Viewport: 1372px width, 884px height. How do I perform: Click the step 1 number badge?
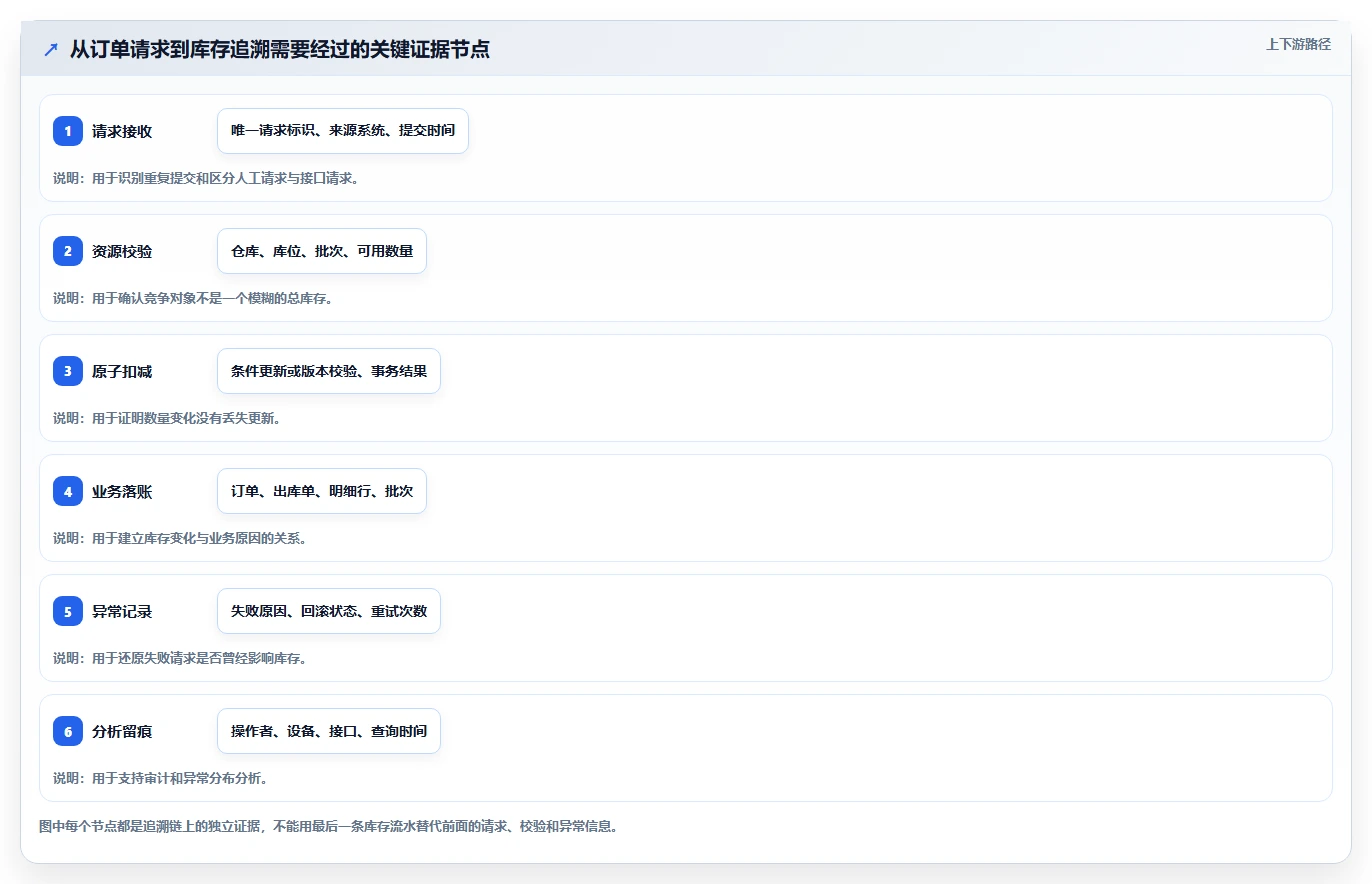pyautogui.click(x=68, y=131)
